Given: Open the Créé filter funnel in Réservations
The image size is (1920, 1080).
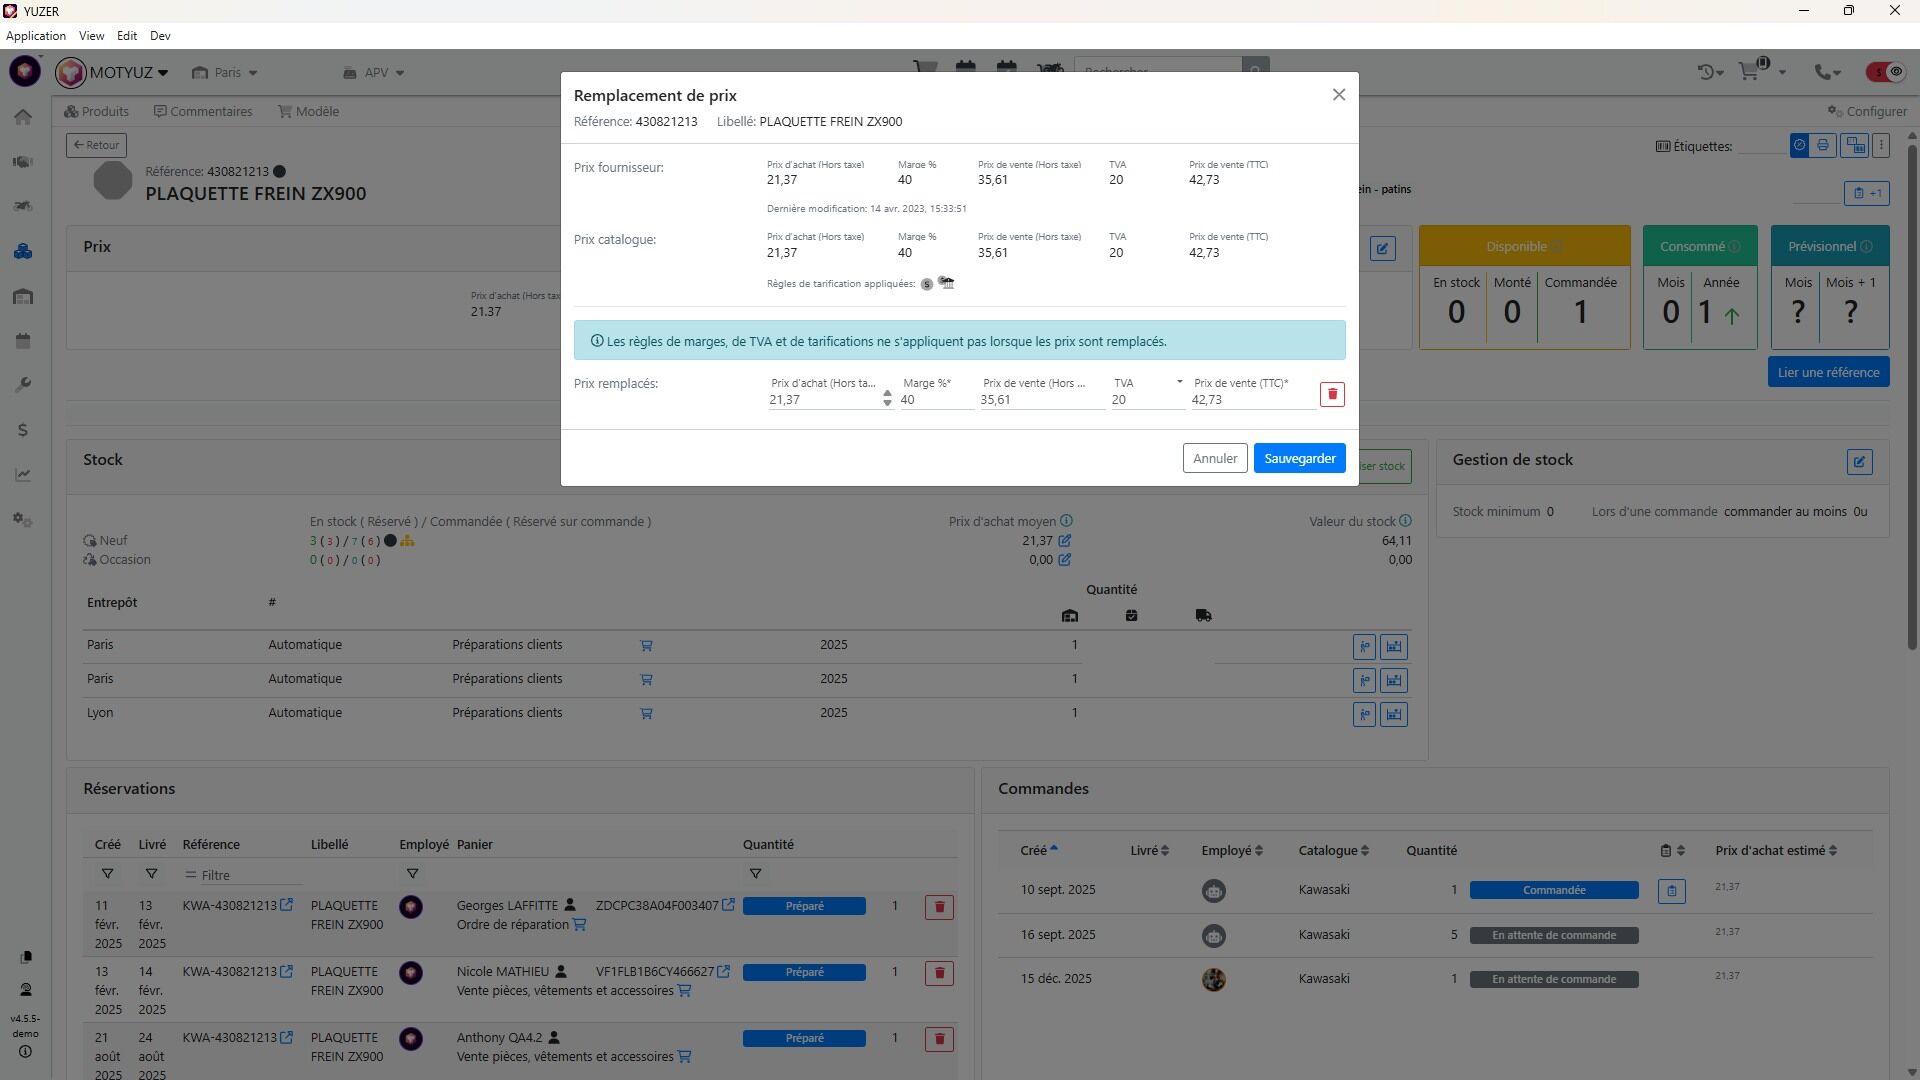Looking at the screenshot, I should coord(107,874).
